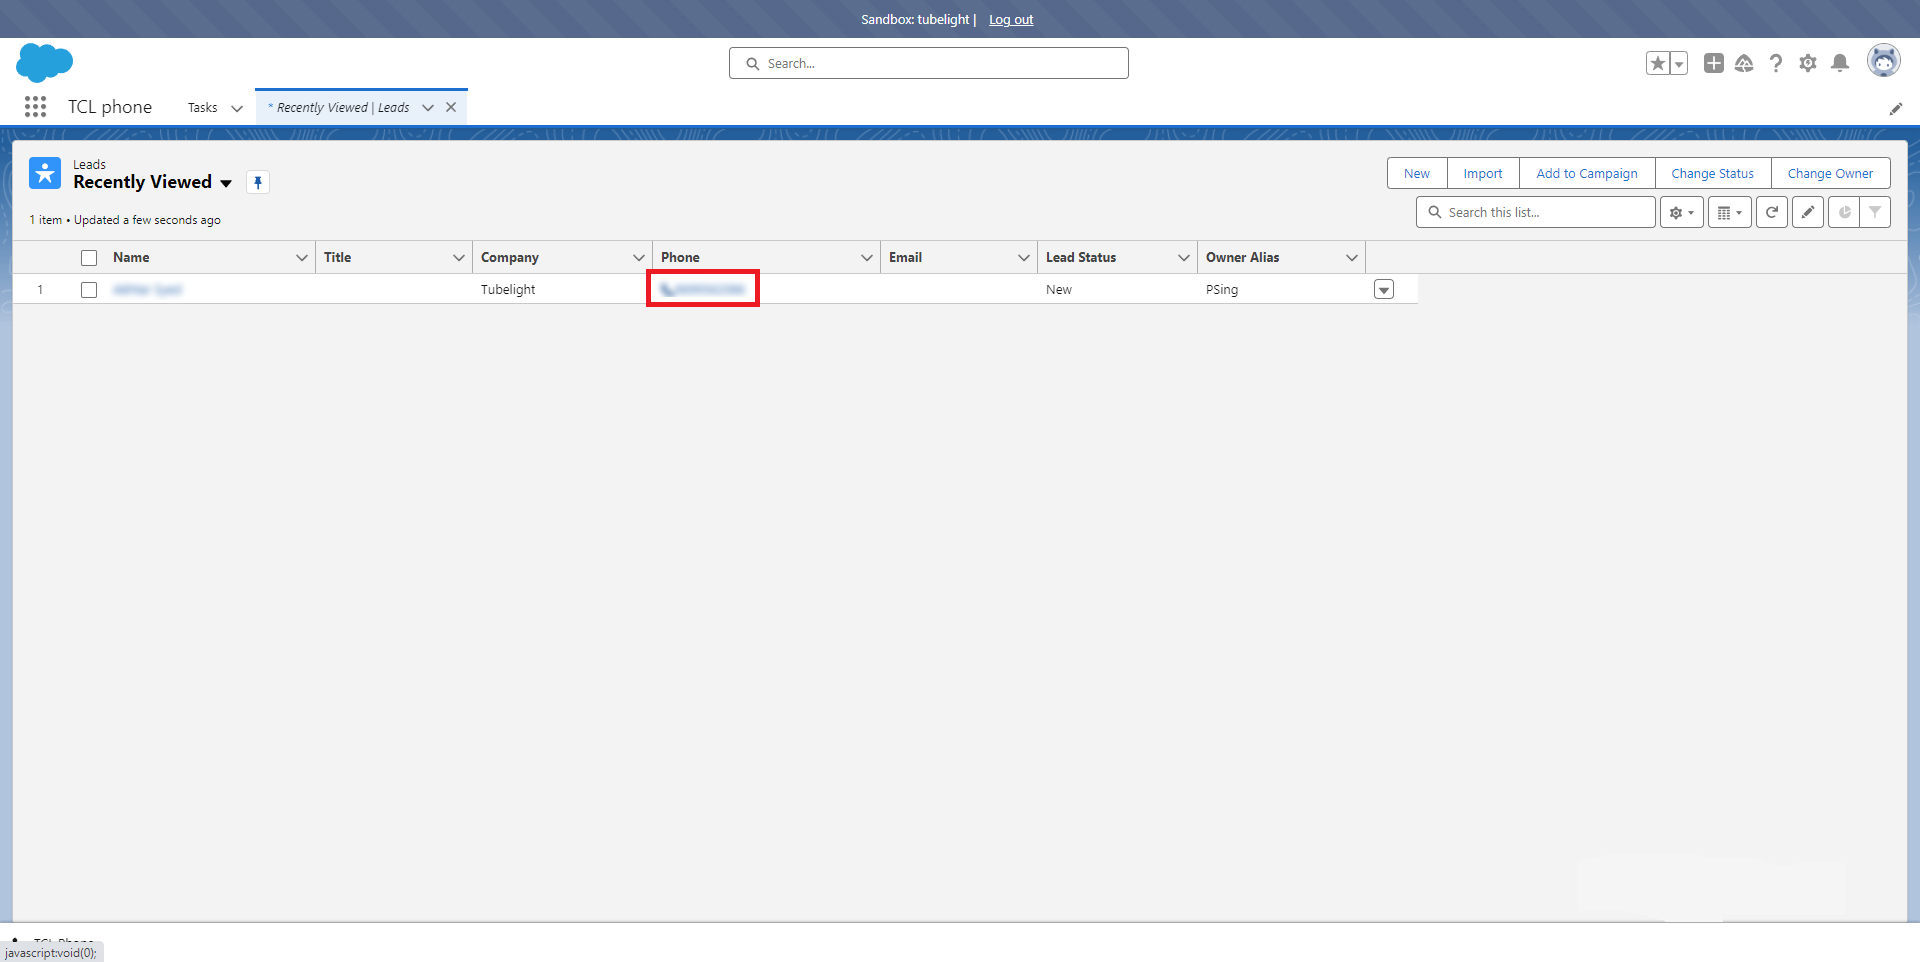Screen dimensions: 1920x962
Task: Open the App Launcher grid icon
Action: (35, 107)
